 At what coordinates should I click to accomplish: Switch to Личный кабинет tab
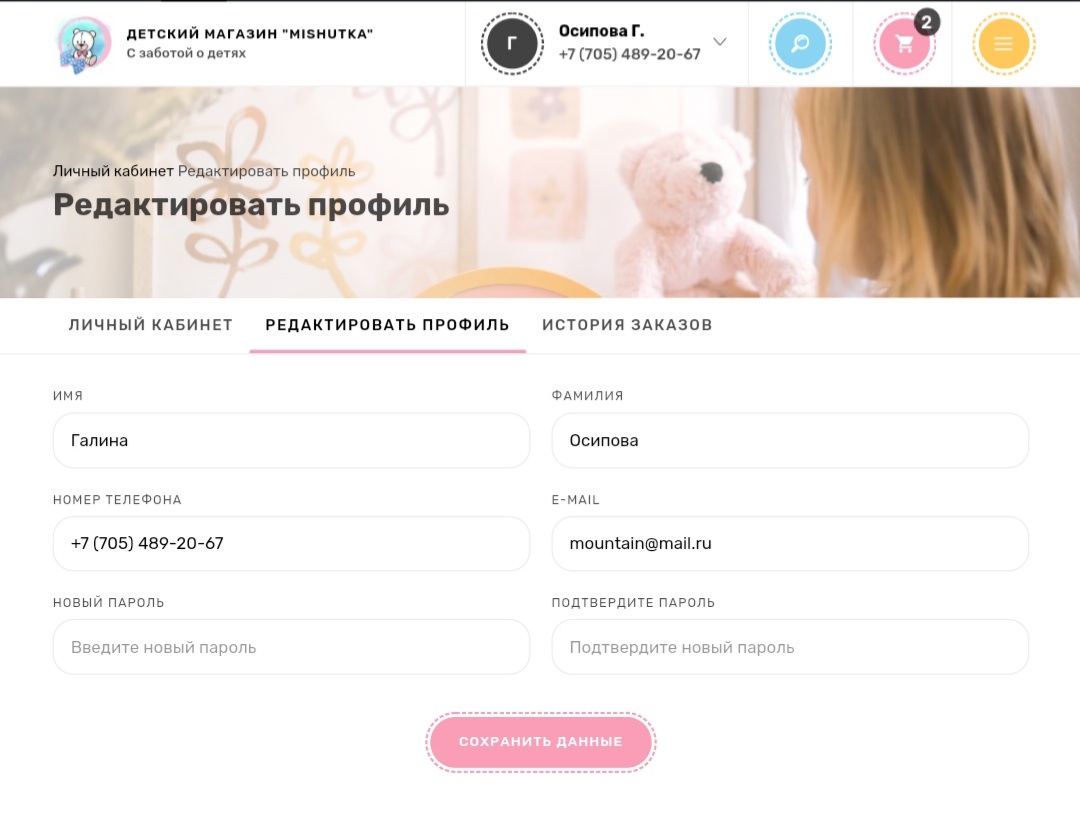point(150,325)
